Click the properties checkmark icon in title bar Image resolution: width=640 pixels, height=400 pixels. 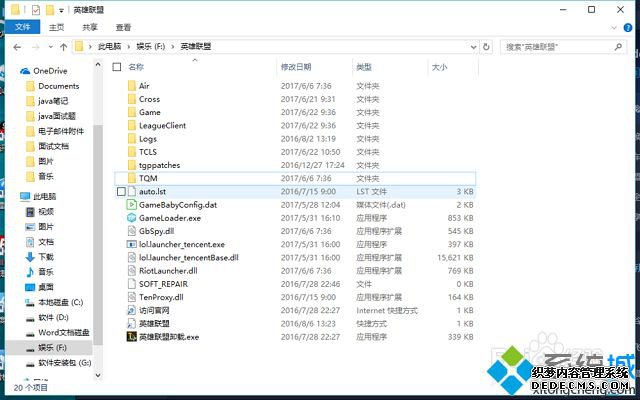pos(36,10)
